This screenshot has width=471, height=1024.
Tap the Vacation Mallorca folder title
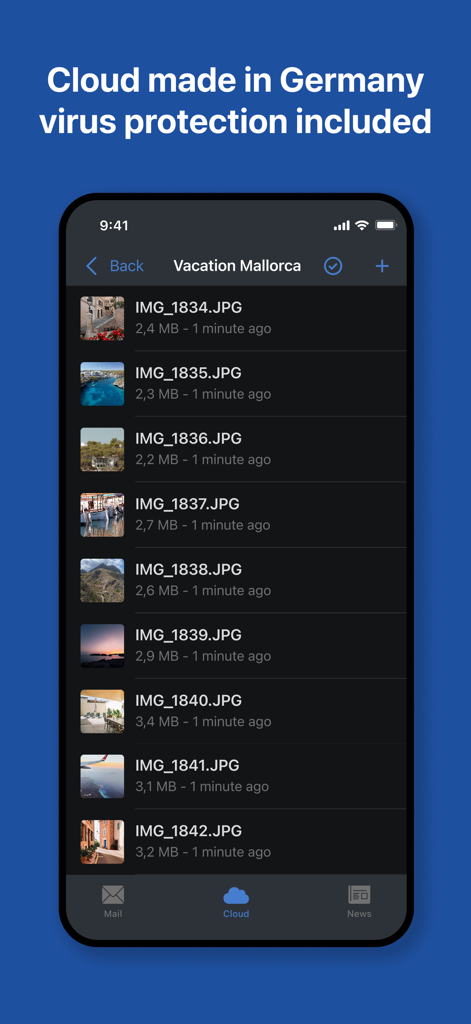pyautogui.click(x=237, y=266)
